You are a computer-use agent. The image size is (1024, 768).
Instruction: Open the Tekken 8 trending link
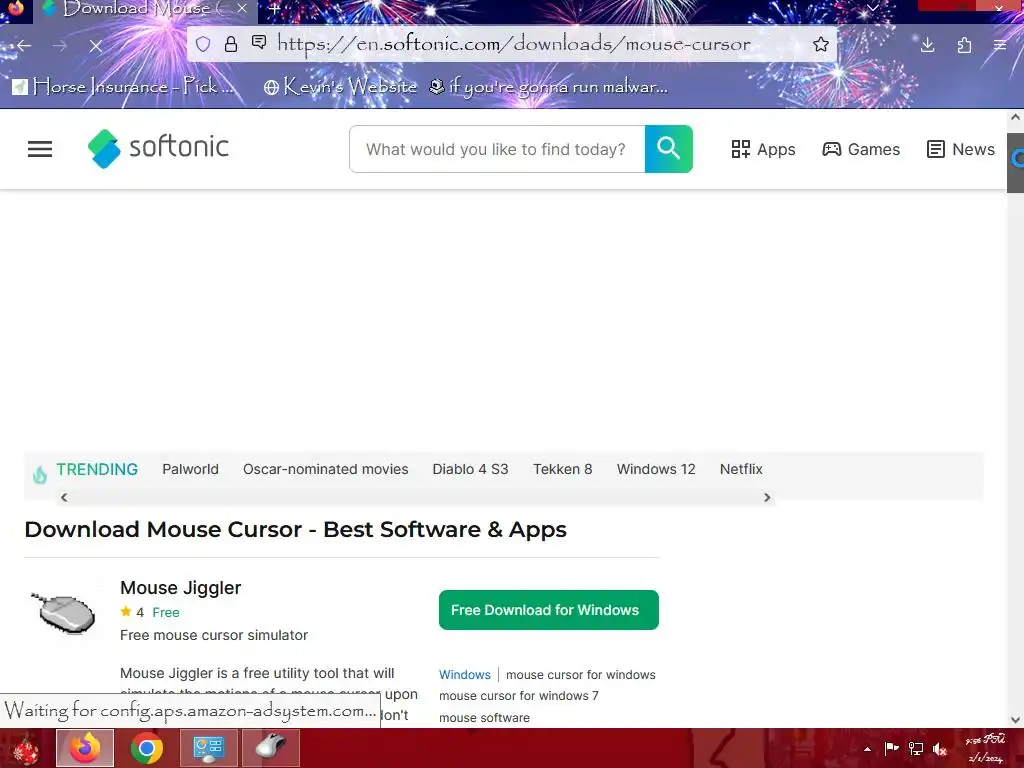pos(562,469)
